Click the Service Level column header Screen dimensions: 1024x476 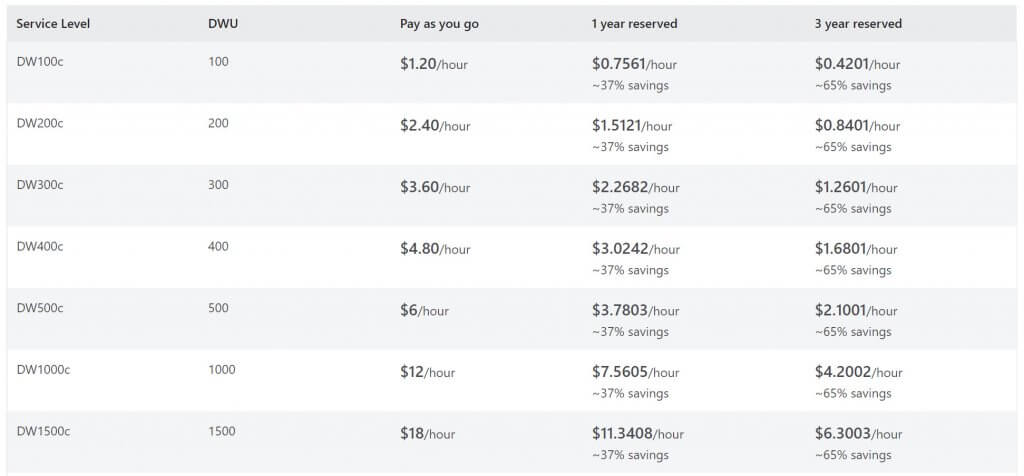53,23
